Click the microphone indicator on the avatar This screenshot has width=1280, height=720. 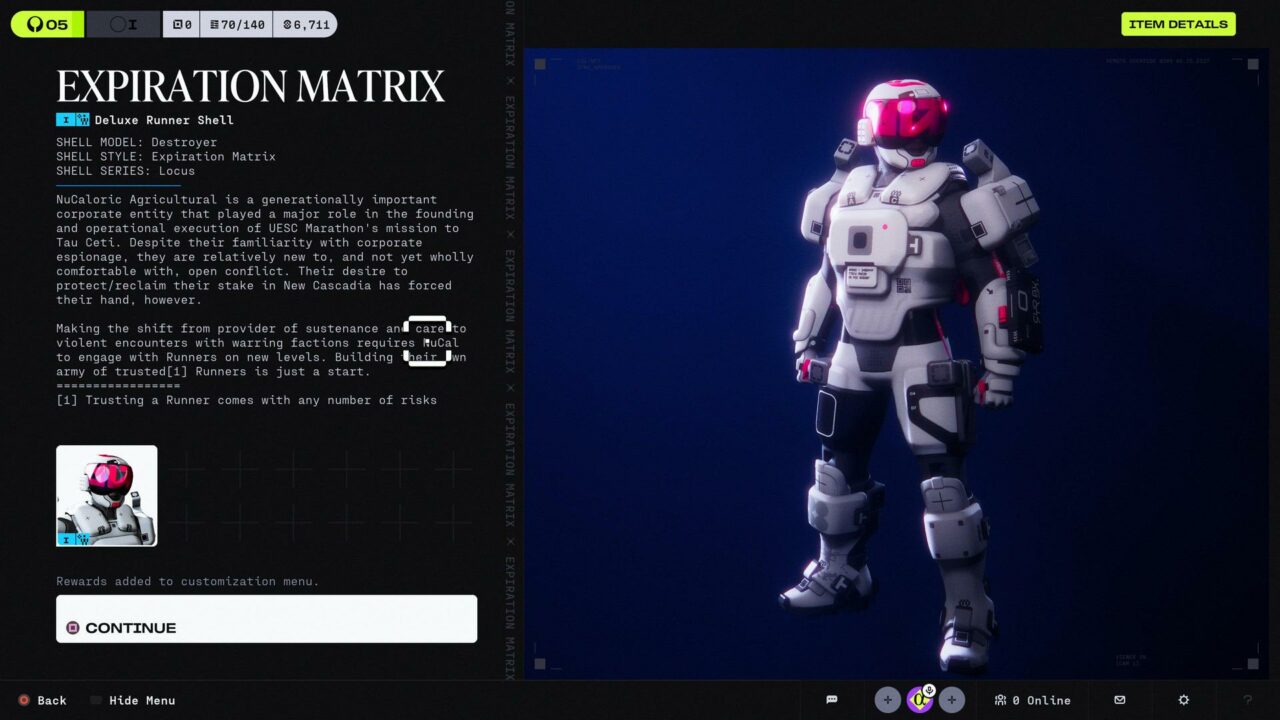(929, 690)
